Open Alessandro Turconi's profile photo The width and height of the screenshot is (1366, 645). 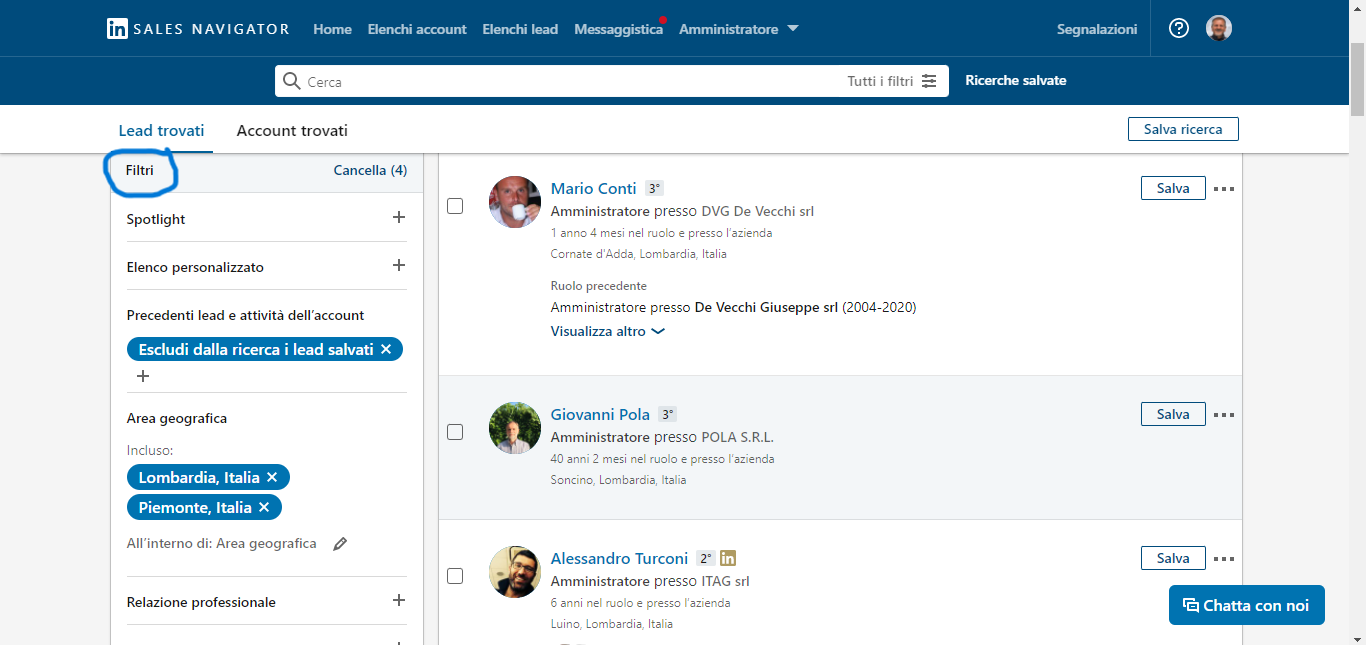515,572
